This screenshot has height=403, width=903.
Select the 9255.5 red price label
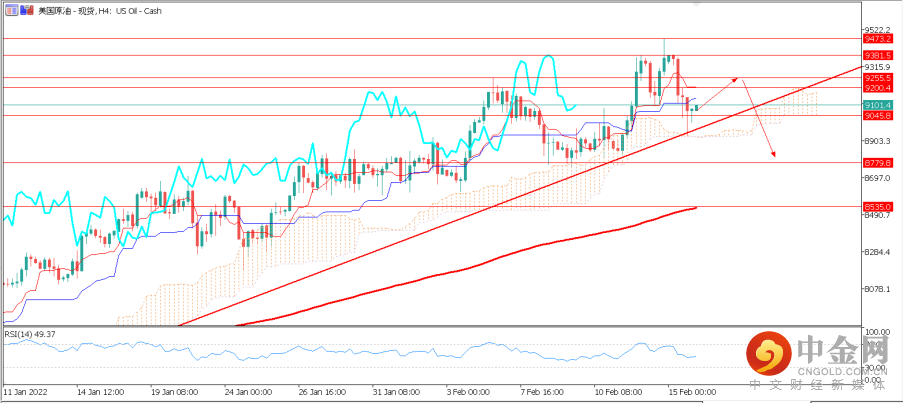pos(878,77)
